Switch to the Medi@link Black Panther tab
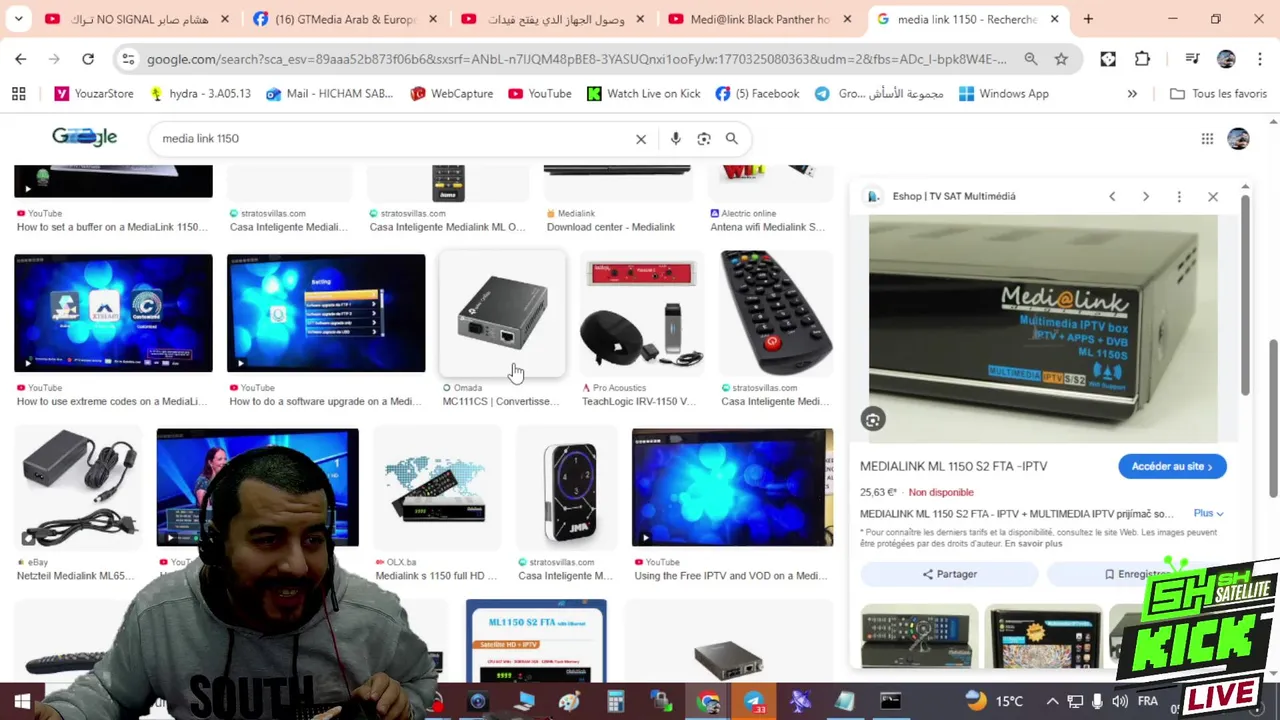The width and height of the screenshot is (1280, 720). click(x=760, y=19)
